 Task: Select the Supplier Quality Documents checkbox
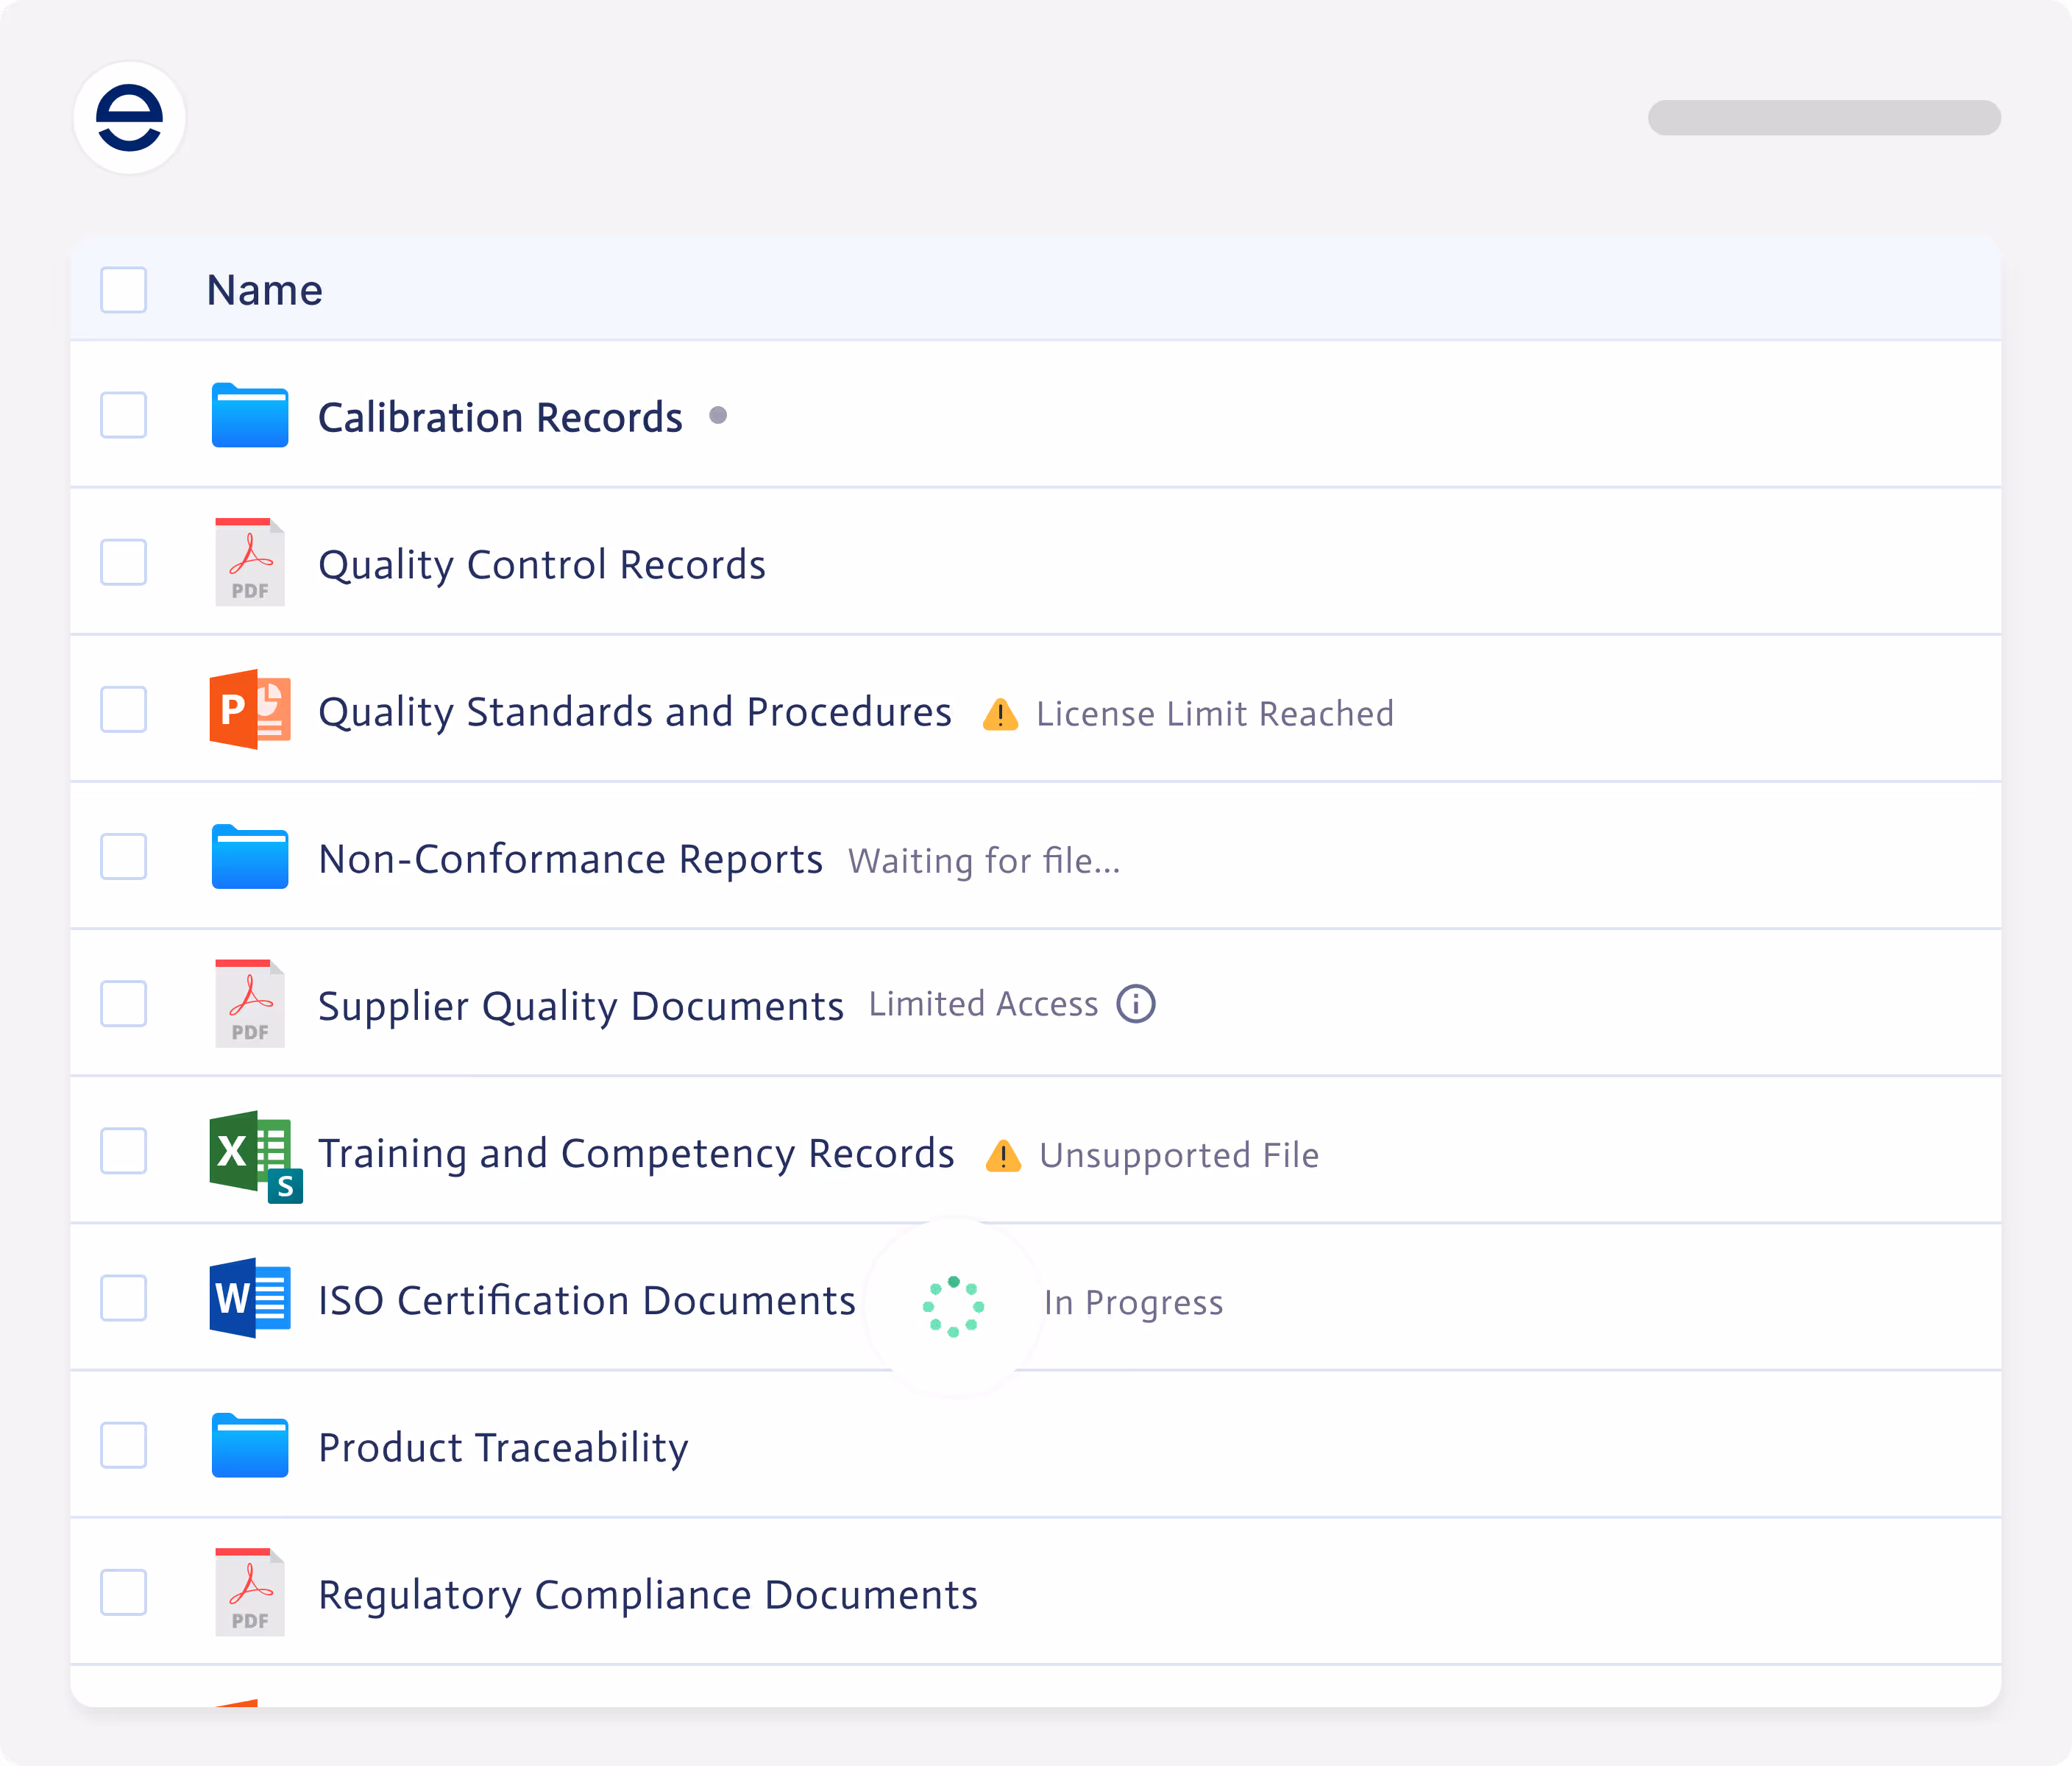coord(124,1003)
